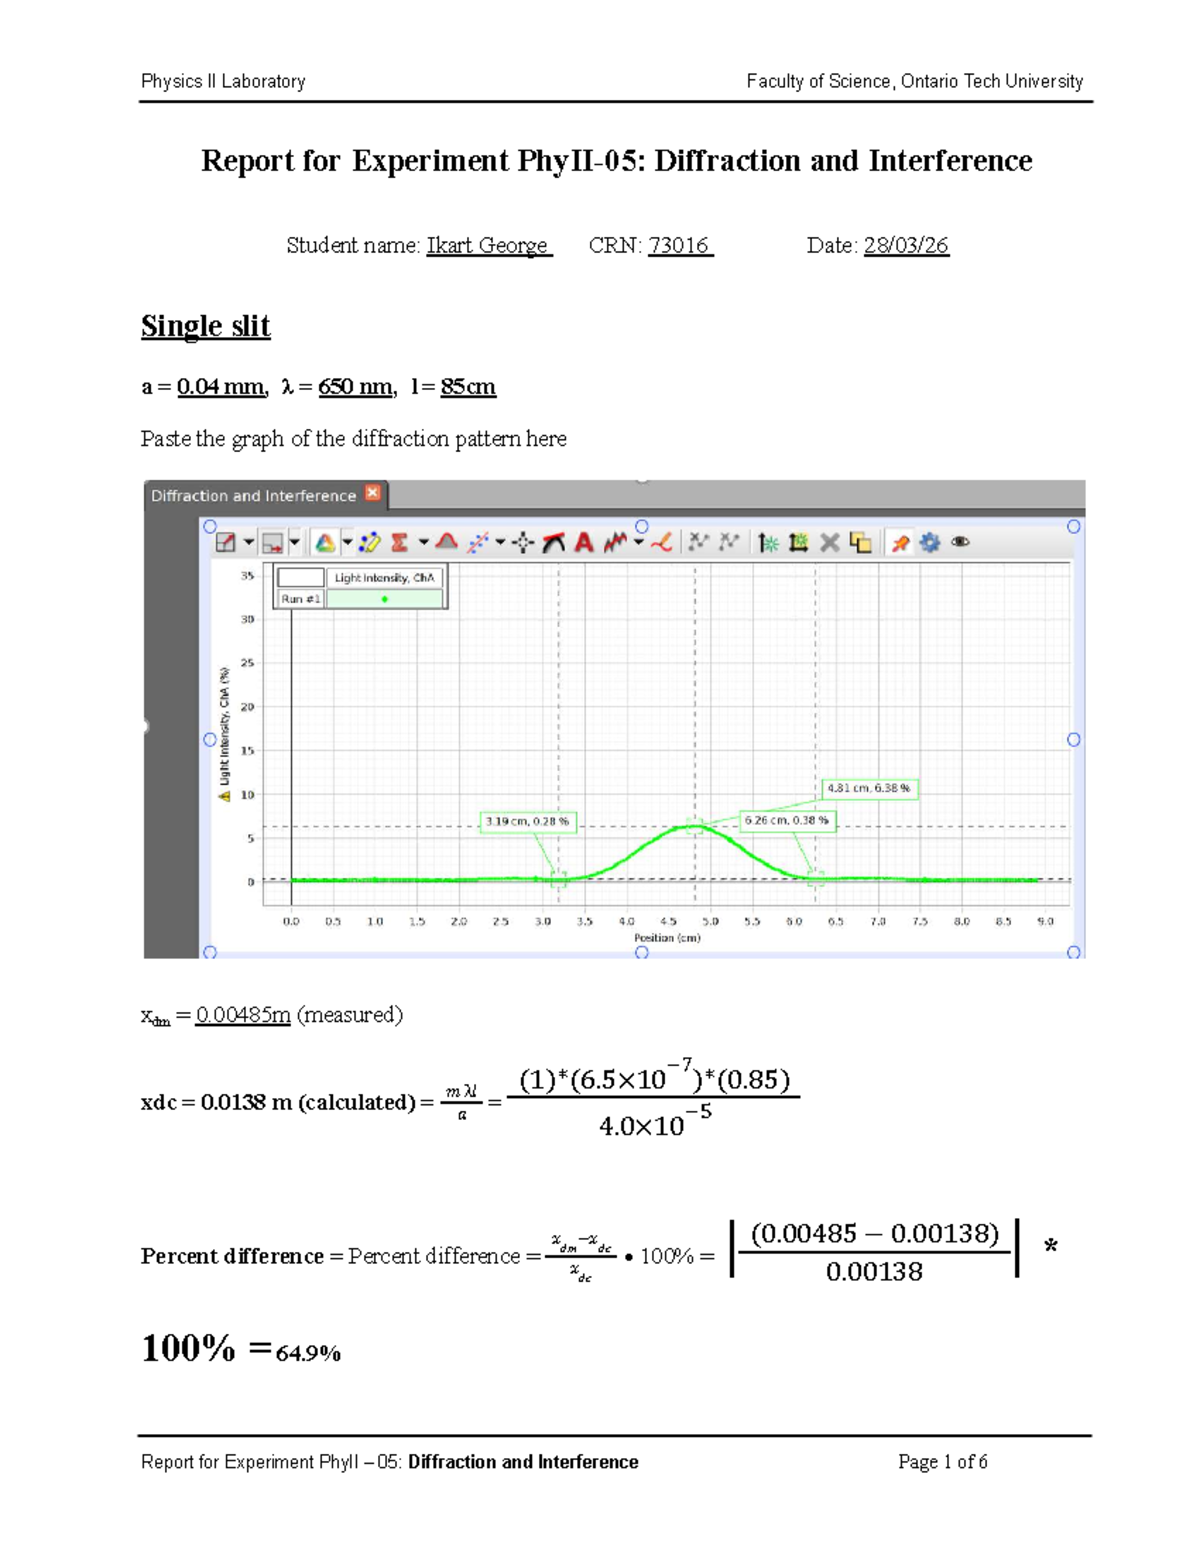Close the Diffraction and Interference tab
Image resolution: width=1200 pixels, height=1553 pixels.
coord(373,493)
